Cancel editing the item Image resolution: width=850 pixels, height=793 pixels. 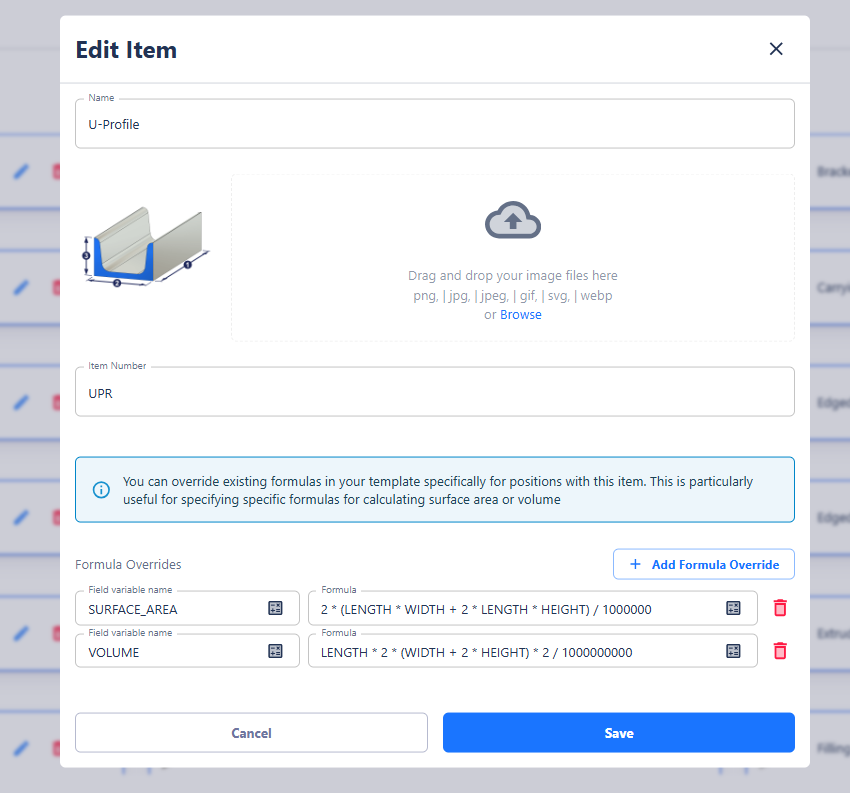(251, 733)
